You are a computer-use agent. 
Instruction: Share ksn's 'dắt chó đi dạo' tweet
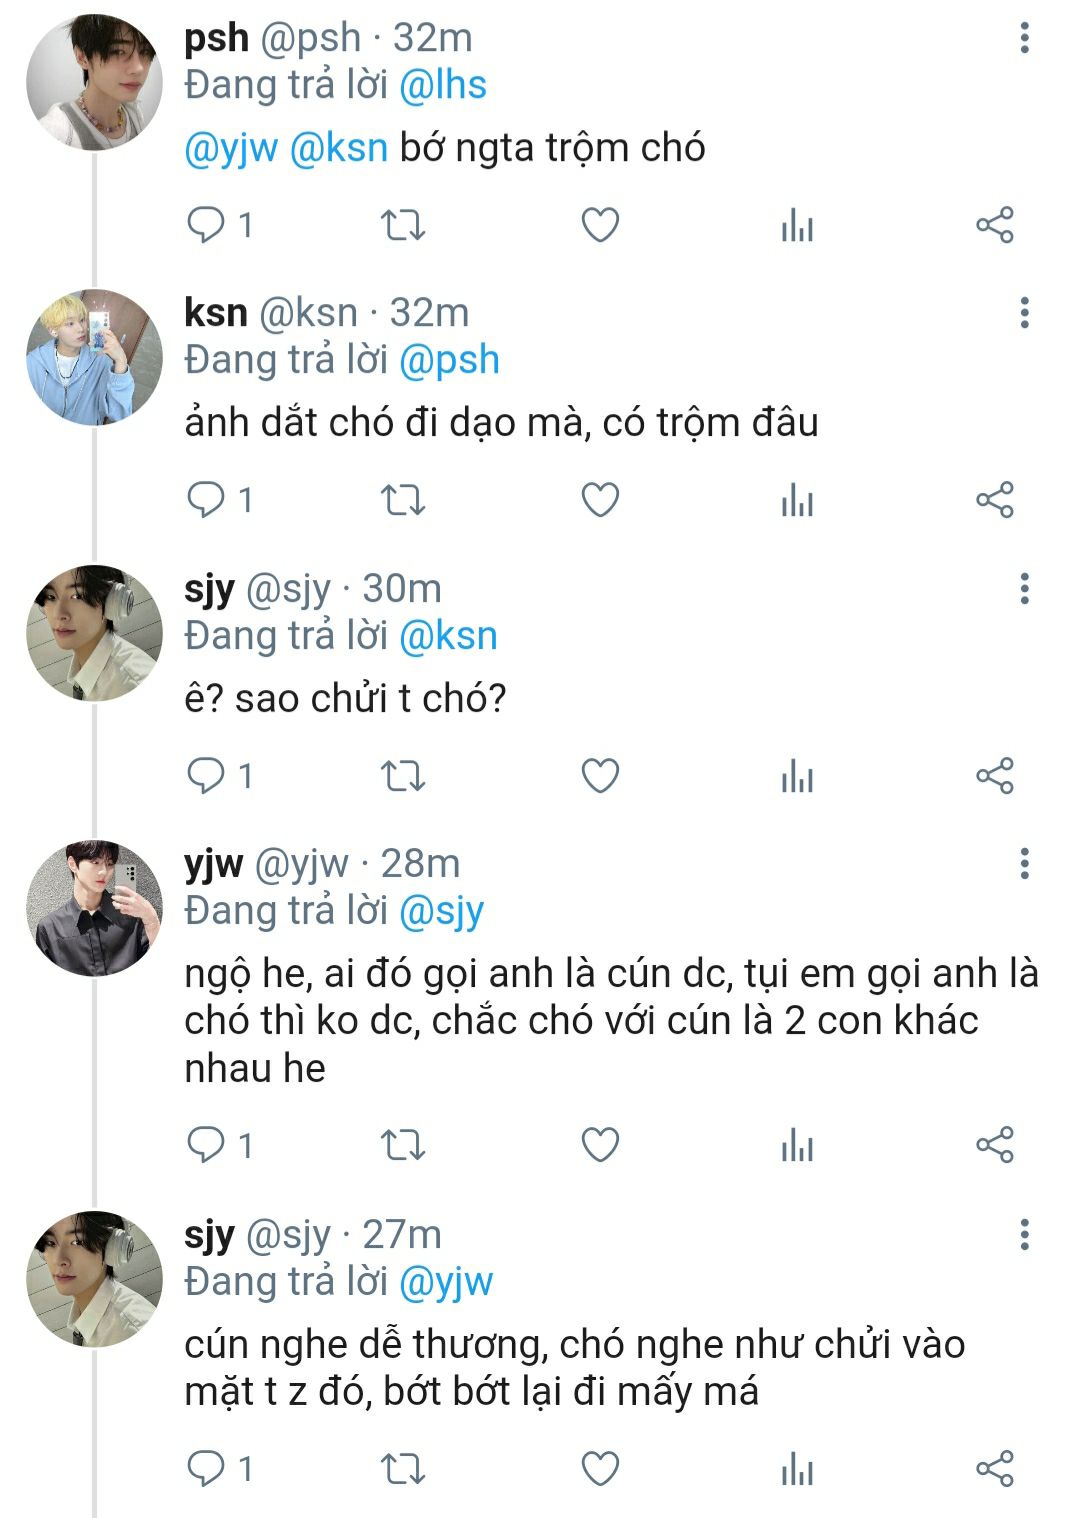995,500
